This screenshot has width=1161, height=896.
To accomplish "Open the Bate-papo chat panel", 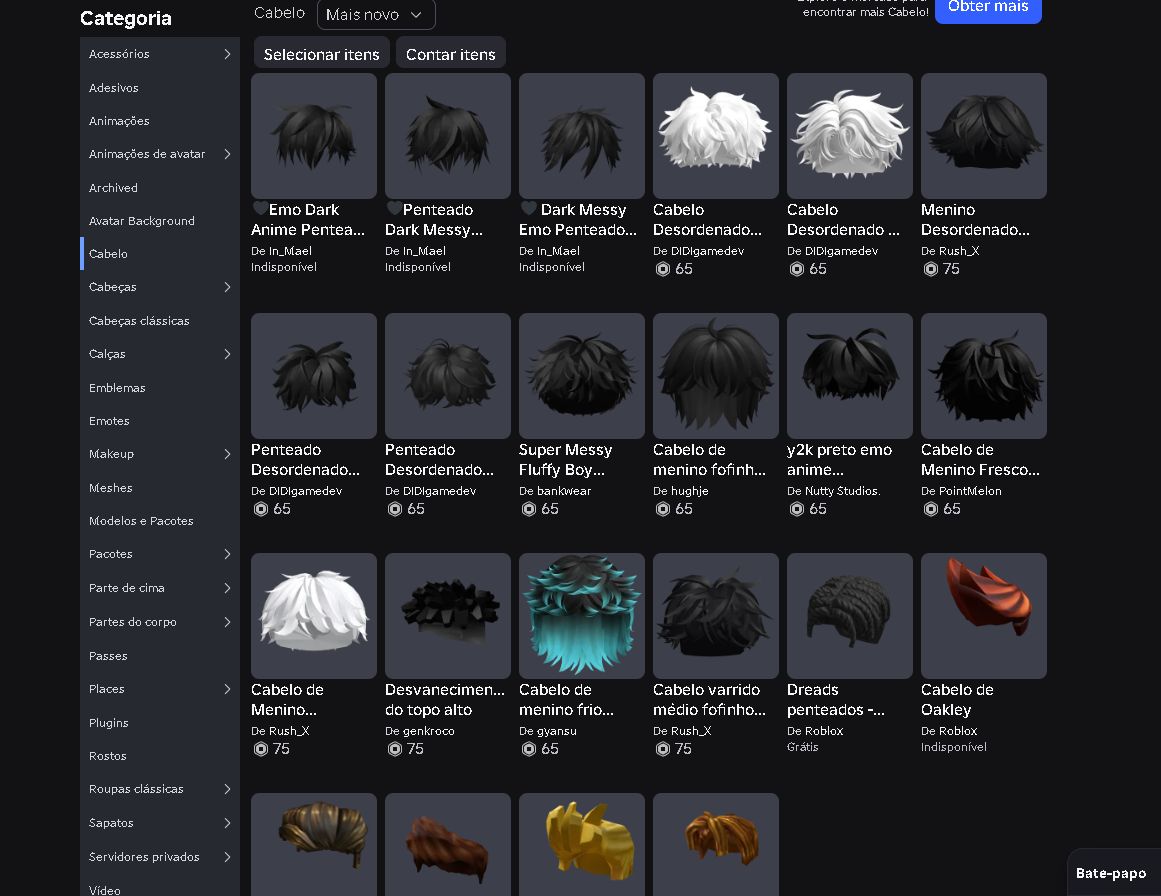I will [x=1111, y=873].
